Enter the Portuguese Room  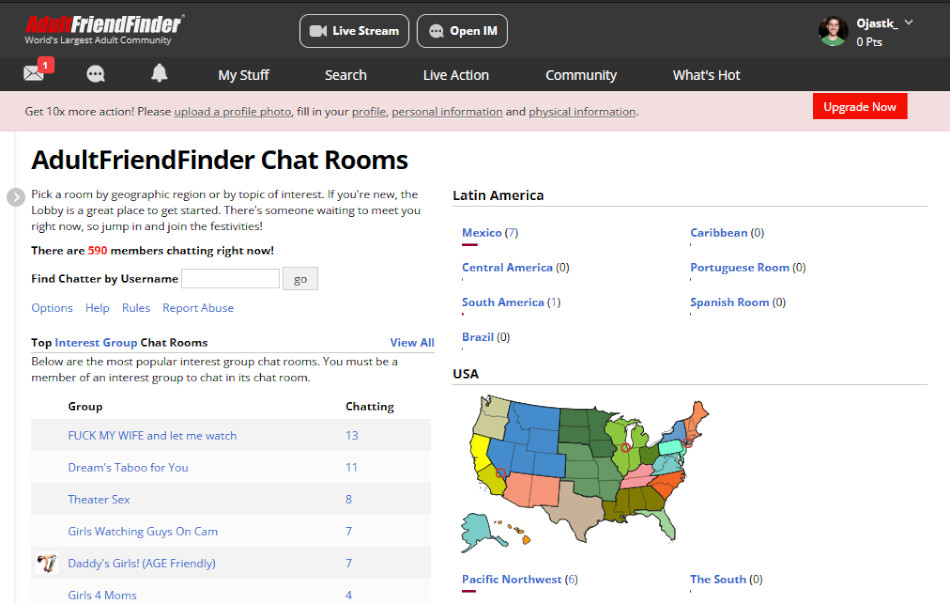click(740, 267)
